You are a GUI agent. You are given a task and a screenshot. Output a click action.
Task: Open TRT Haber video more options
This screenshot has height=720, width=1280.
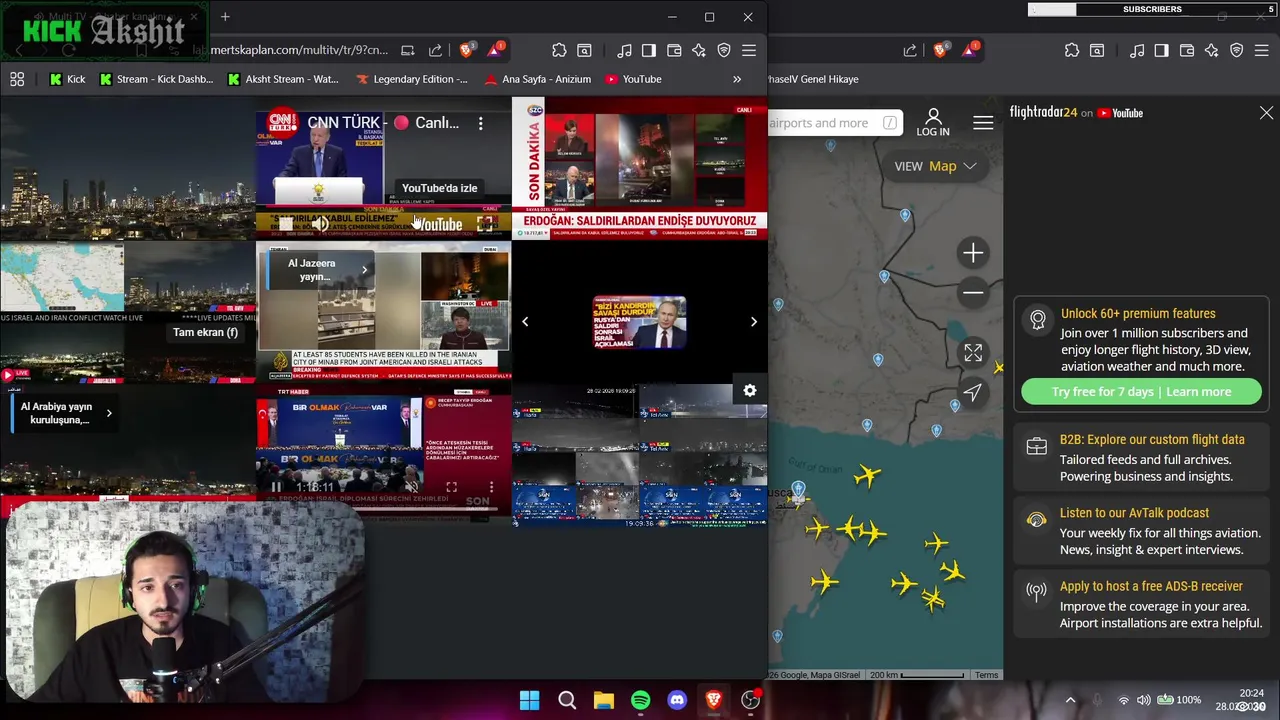[x=491, y=487]
